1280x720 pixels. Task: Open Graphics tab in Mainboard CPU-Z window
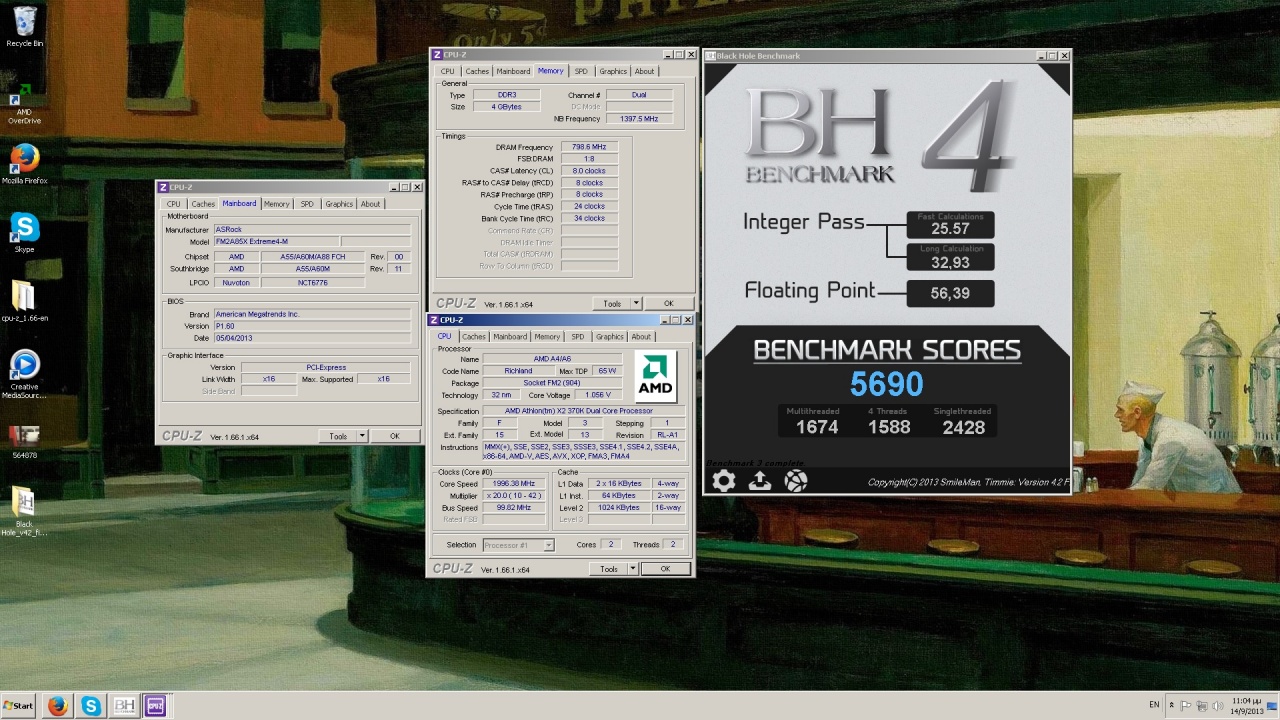point(339,204)
